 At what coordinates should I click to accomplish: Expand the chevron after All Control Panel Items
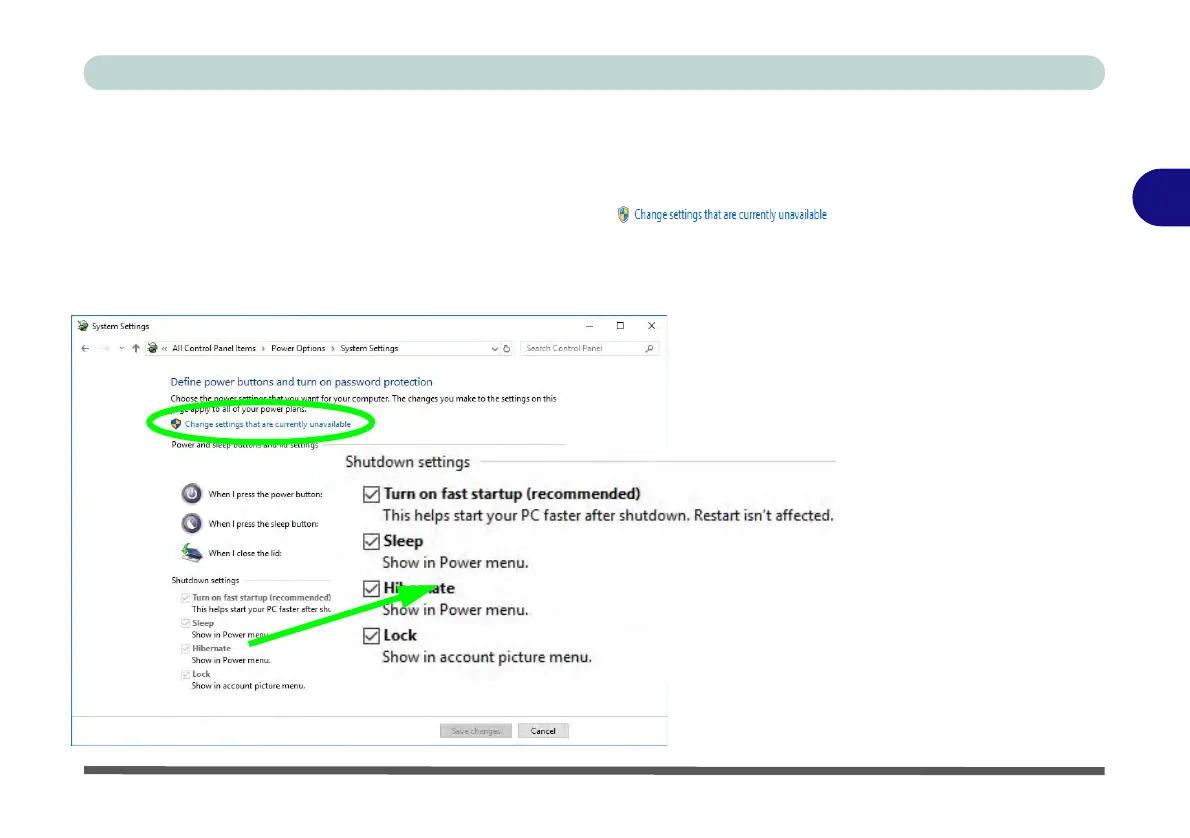[264, 349]
